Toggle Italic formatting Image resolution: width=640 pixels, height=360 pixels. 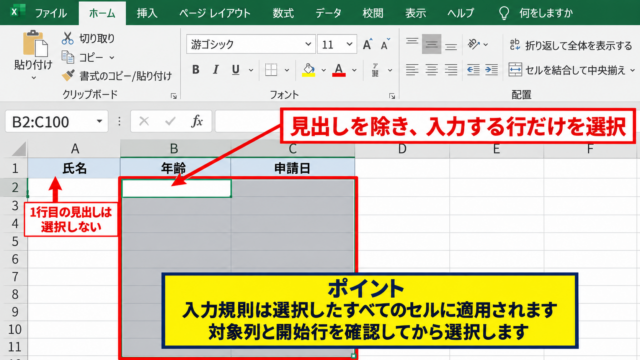[216, 70]
